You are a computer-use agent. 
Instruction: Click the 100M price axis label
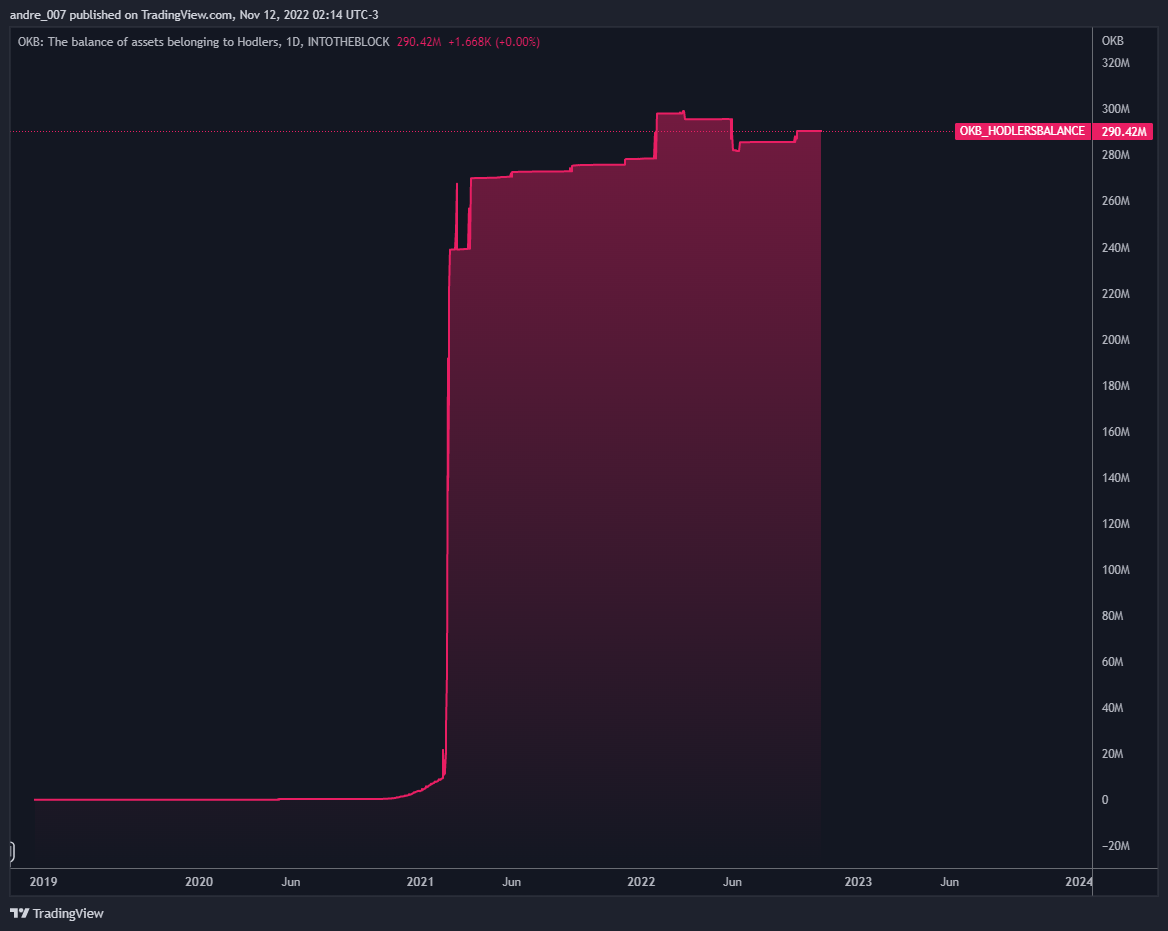(1116, 570)
